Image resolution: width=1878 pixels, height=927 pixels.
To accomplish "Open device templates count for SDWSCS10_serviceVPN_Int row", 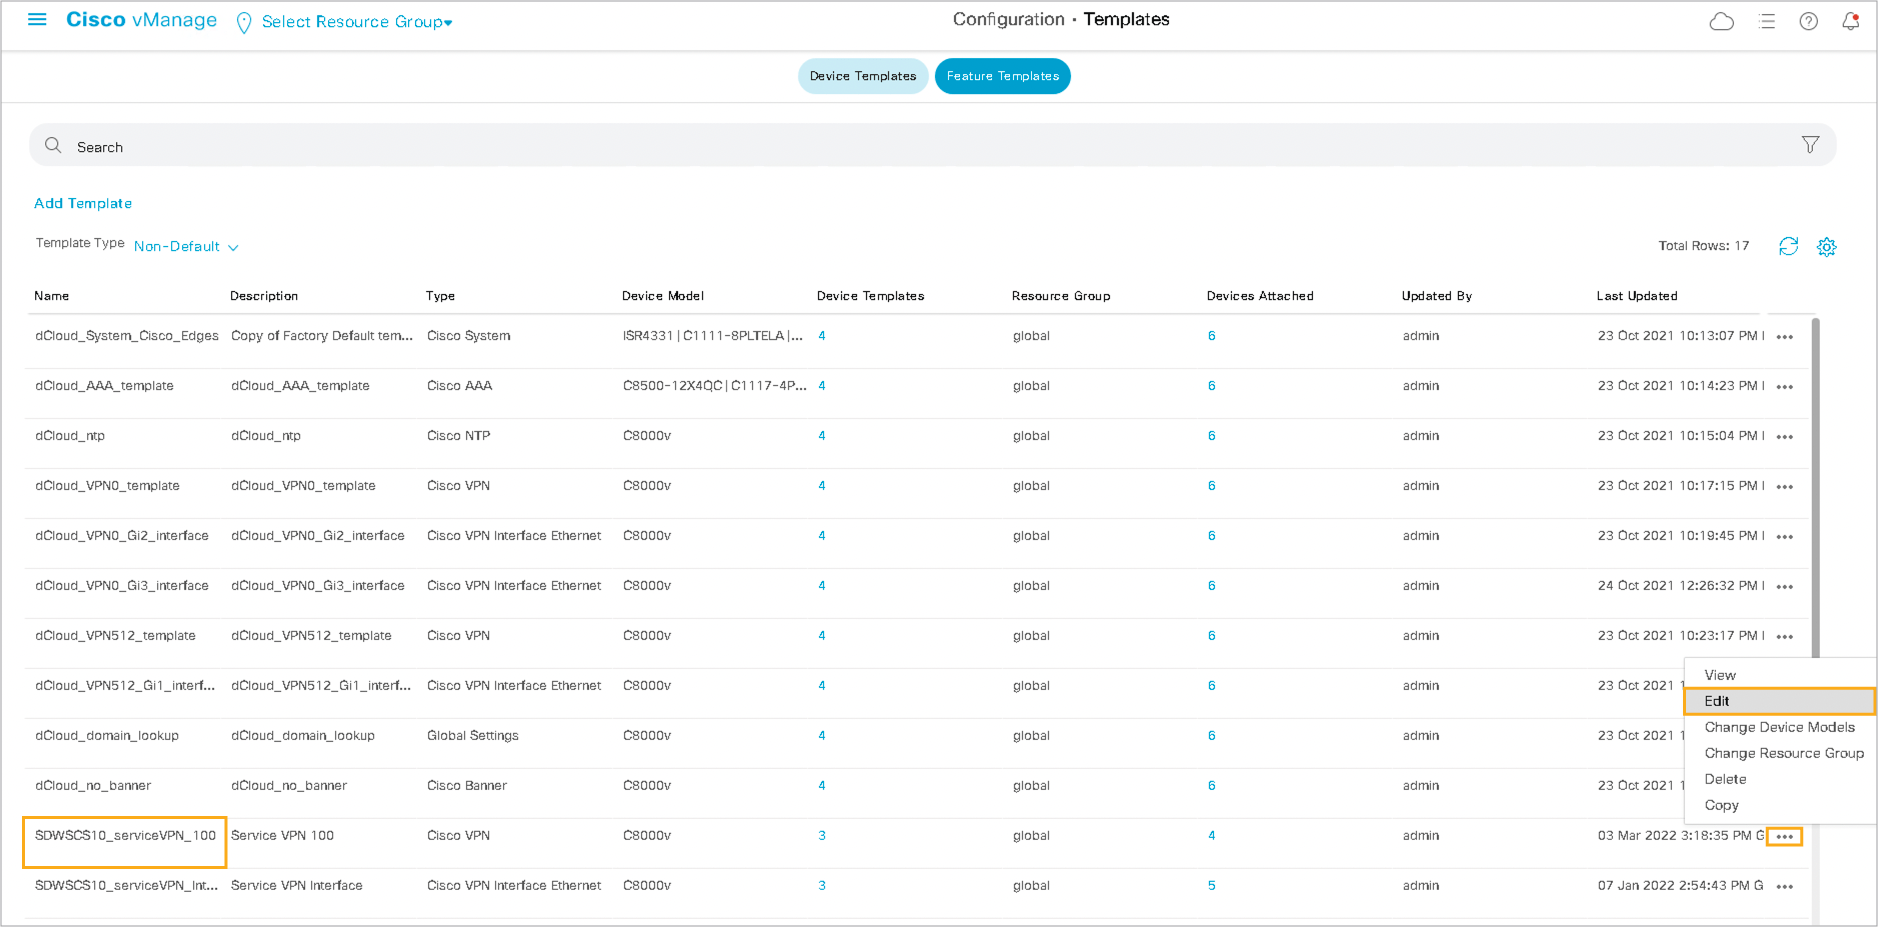I will tap(822, 886).
